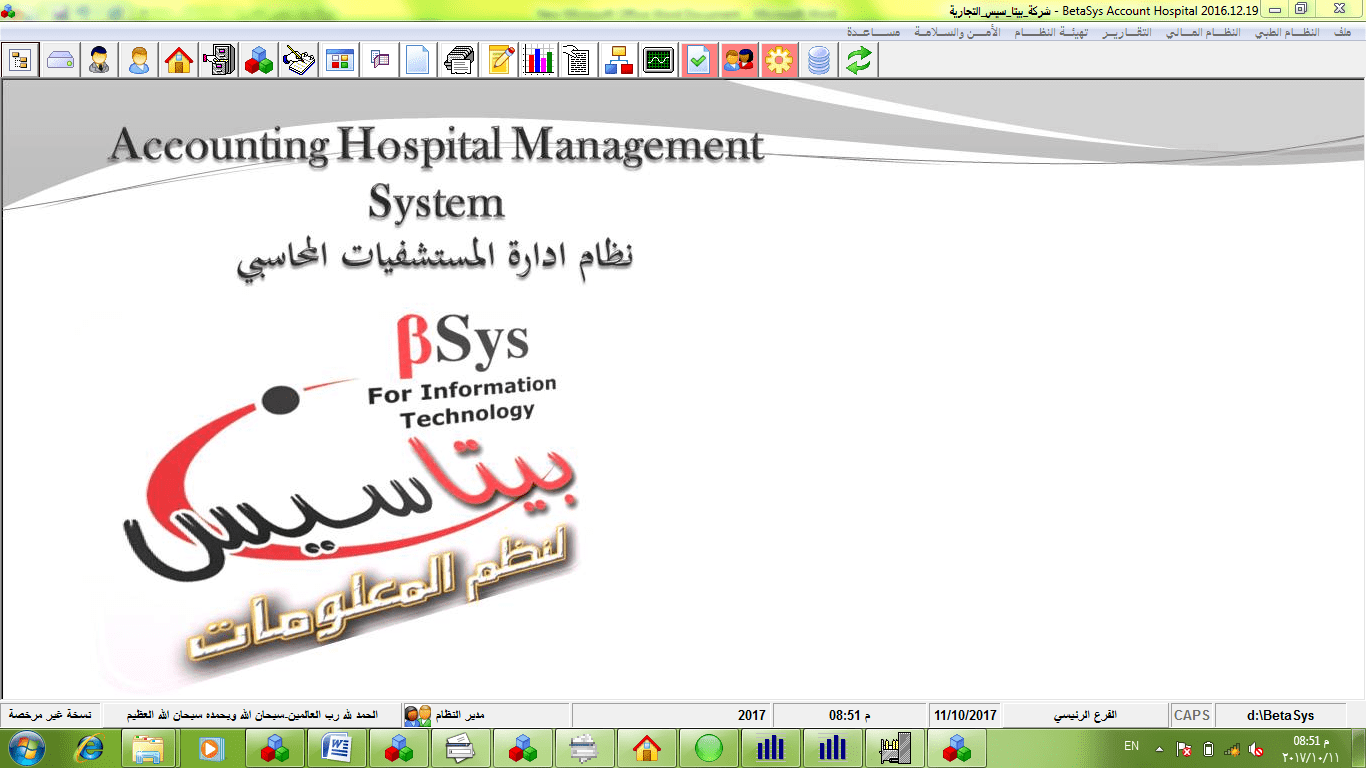Click the d:\BetaSys path in status bar

click(1281, 715)
